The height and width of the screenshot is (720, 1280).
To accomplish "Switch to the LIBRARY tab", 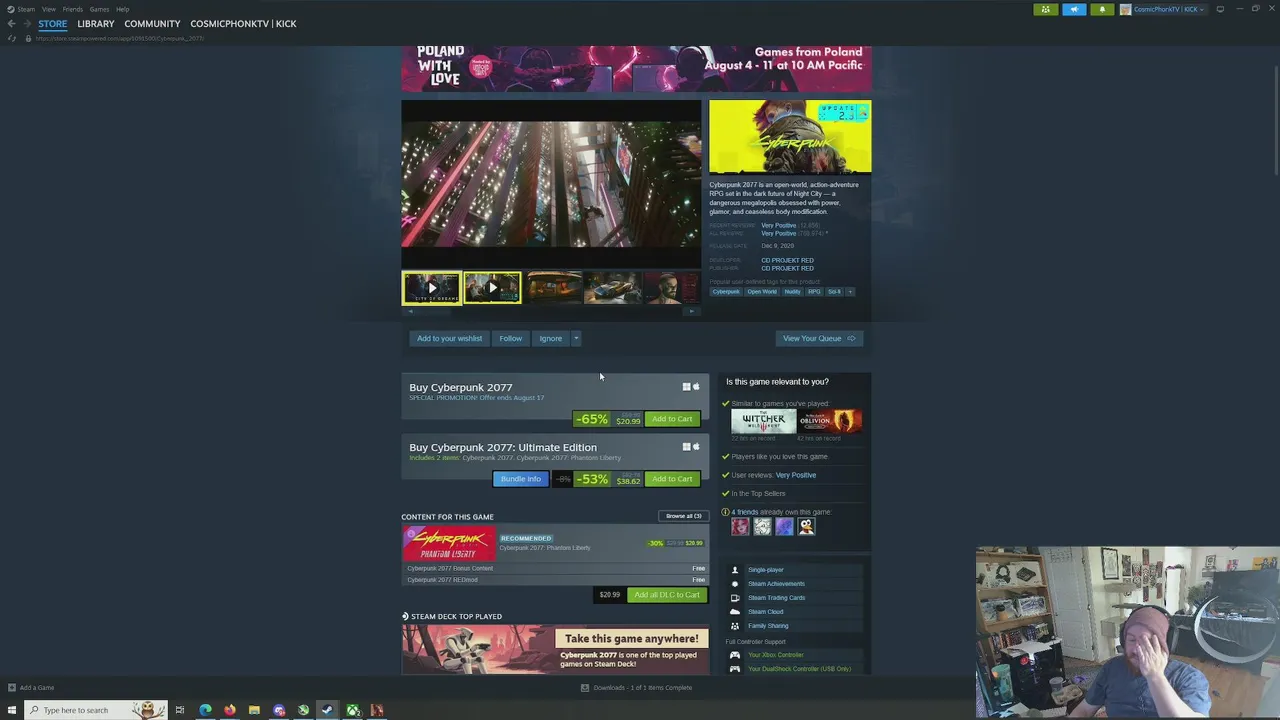I will pyautogui.click(x=96, y=24).
